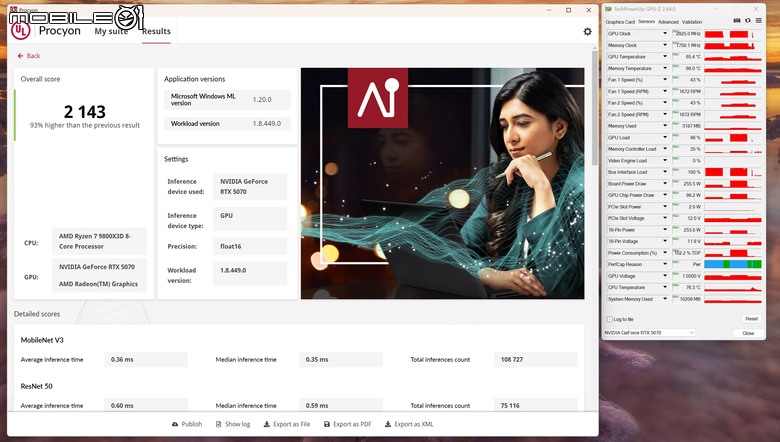Expand Memory Clock sensor dropdown

[665, 45]
